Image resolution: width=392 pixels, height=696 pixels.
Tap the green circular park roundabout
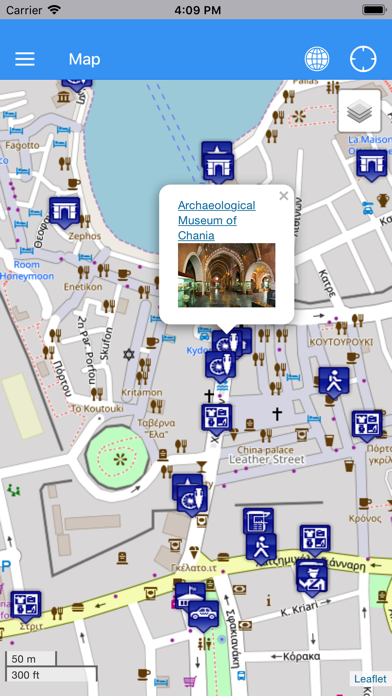pyautogui.click(x=117, y=458)
